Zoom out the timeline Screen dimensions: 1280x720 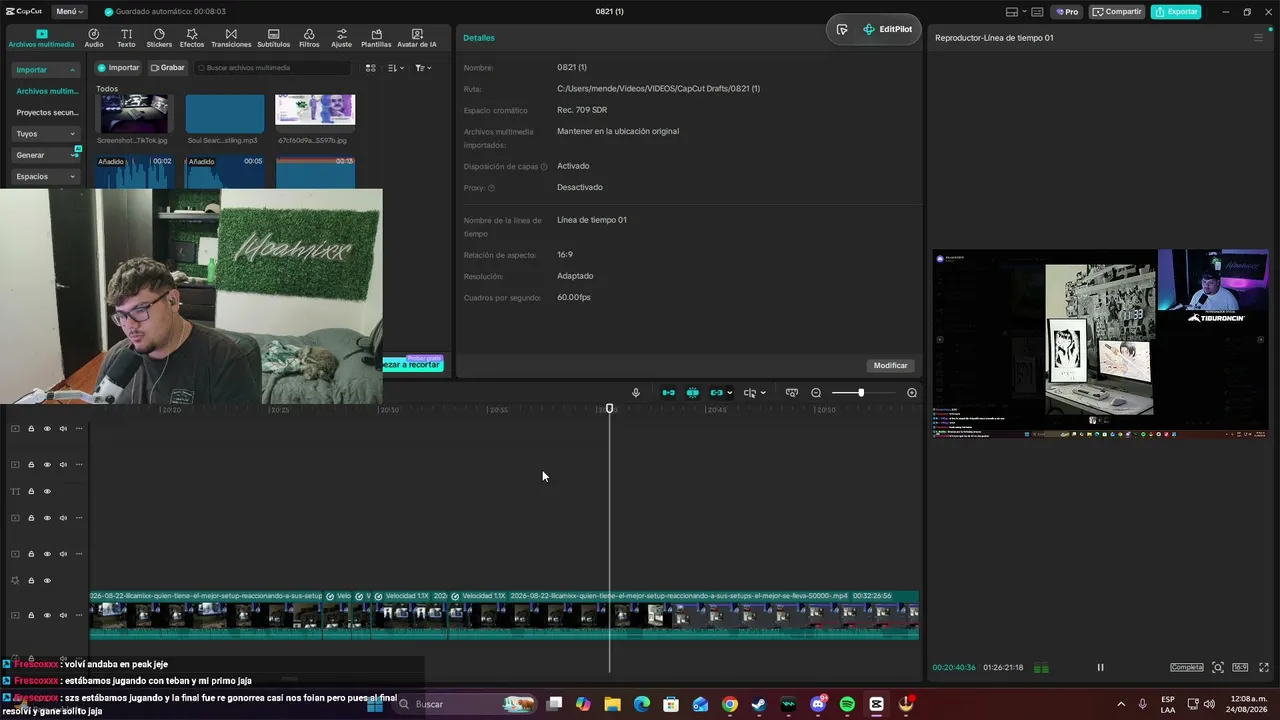click(816, 393)
